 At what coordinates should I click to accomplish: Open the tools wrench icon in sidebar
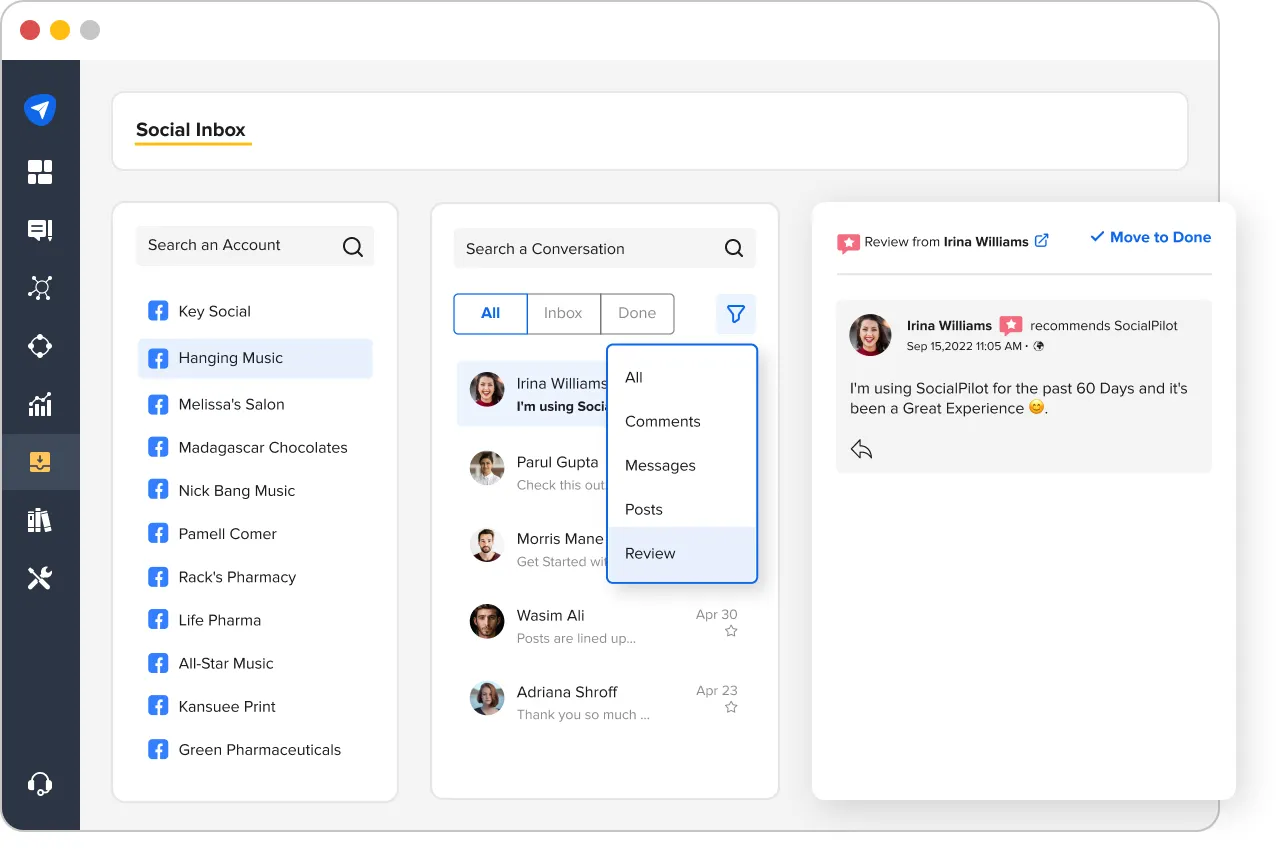click(x=40, y=578)
